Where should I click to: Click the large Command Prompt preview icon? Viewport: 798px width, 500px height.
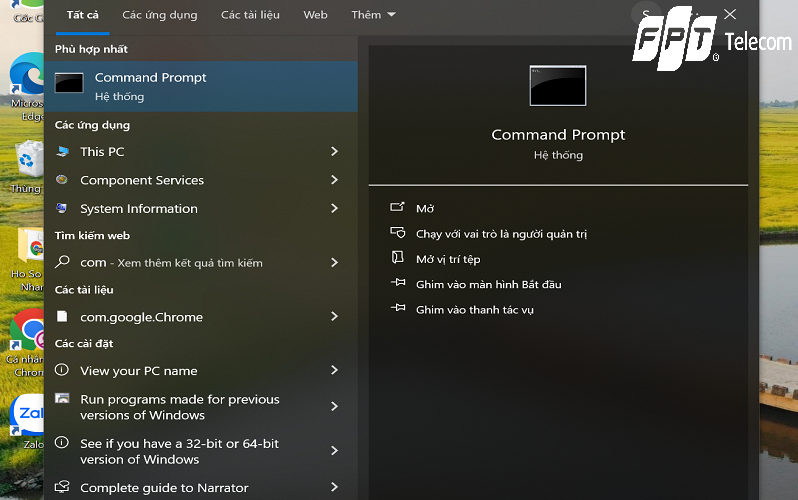pyautogui.click(x=557, y=86)
